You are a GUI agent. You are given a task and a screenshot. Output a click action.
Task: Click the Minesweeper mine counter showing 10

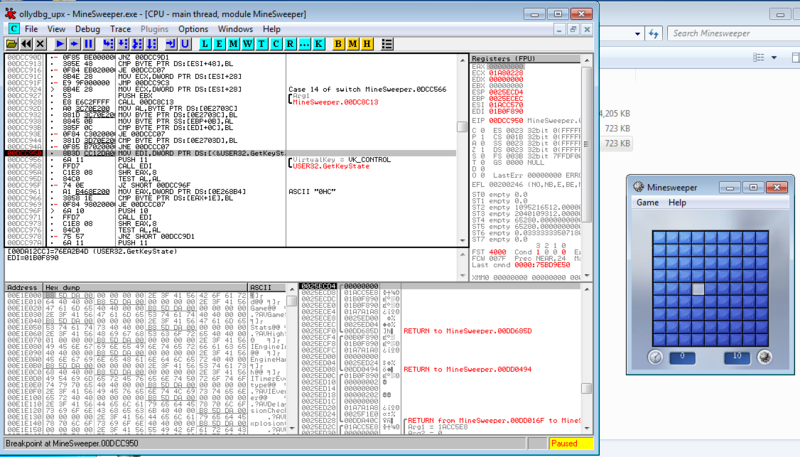737,357
